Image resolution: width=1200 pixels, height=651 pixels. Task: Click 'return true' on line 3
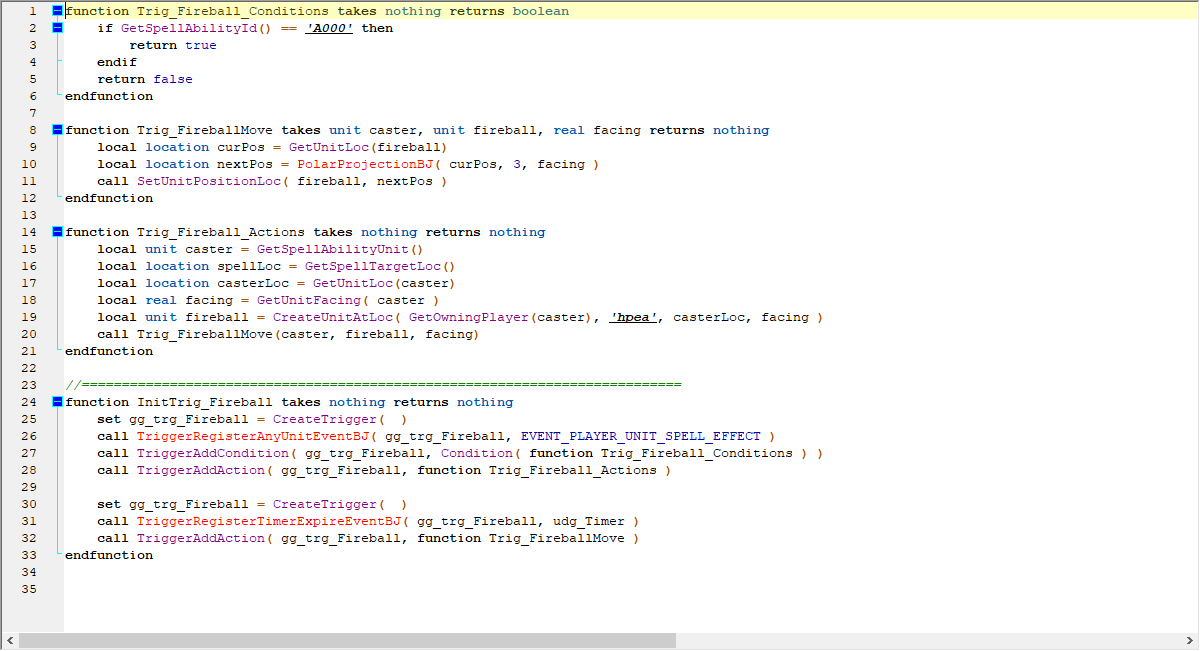tap(173, 45)
